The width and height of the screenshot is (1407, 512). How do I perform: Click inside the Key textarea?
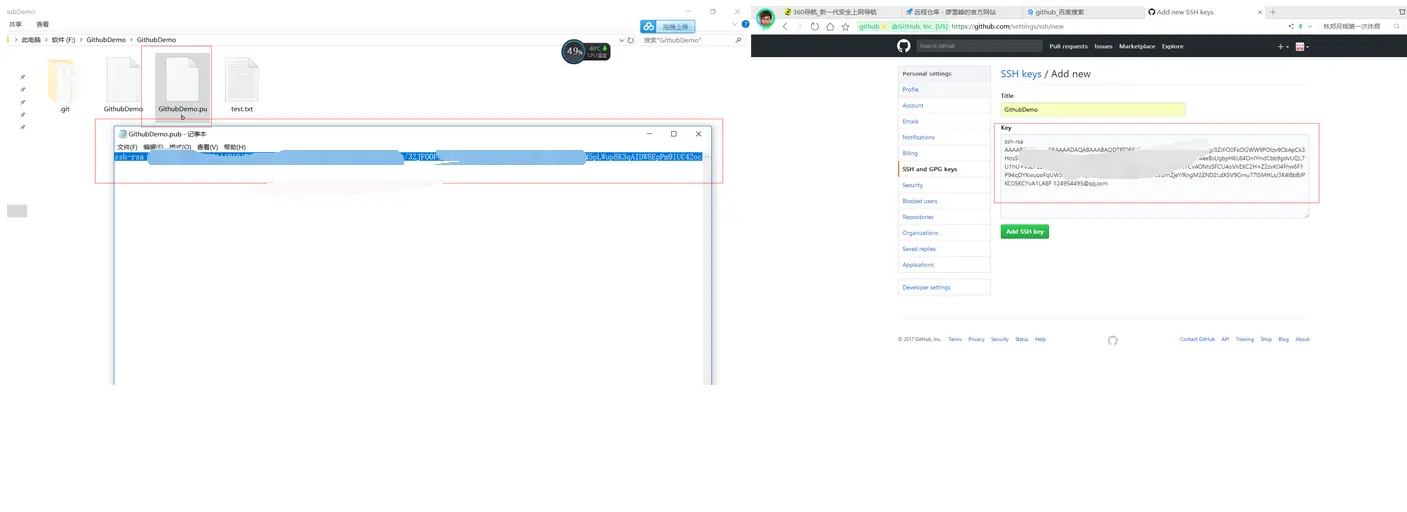(x=1155, y=175)
